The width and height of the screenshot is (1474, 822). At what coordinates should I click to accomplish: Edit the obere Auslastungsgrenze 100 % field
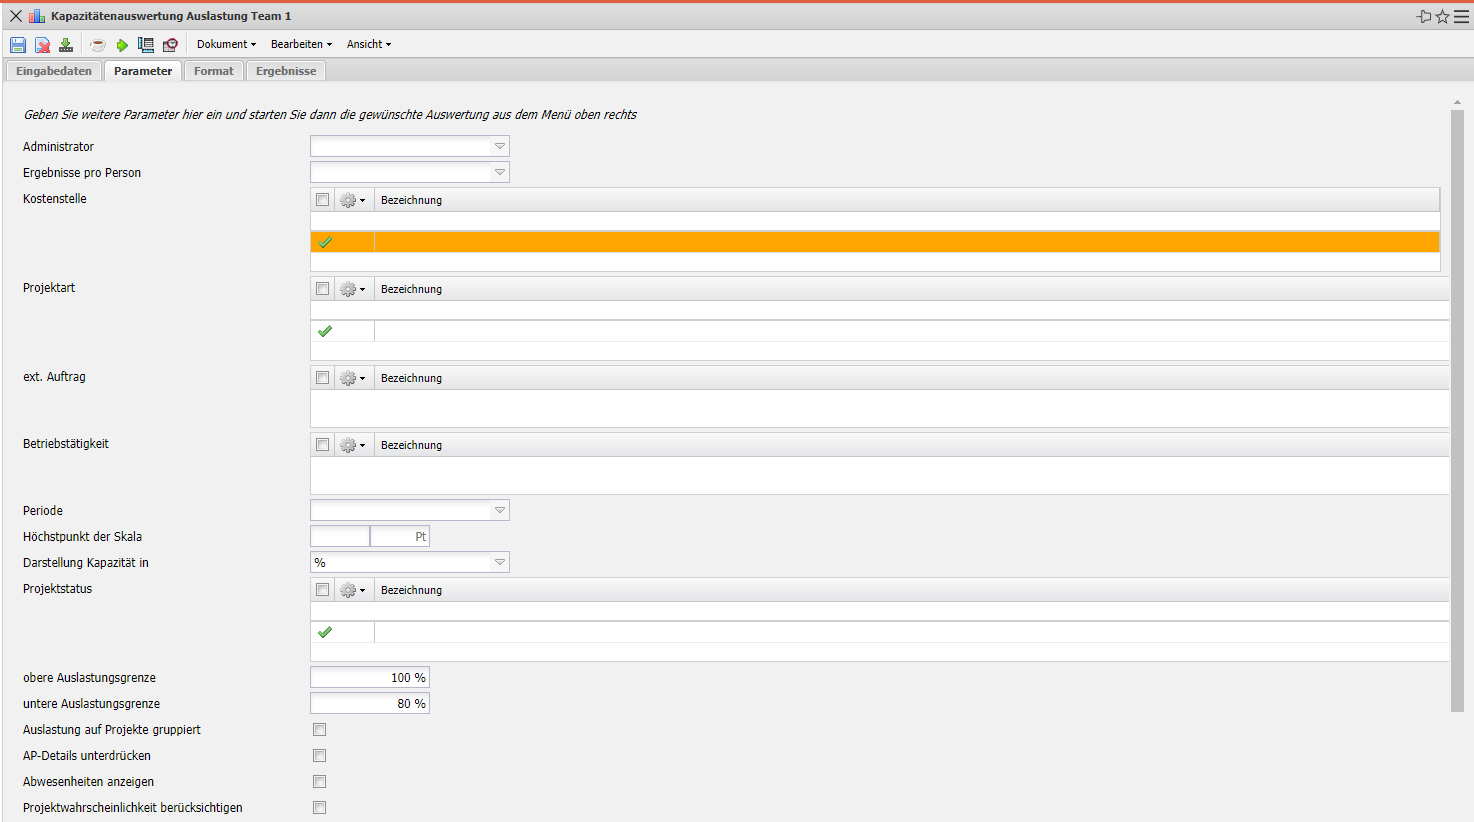click(370, 677)
